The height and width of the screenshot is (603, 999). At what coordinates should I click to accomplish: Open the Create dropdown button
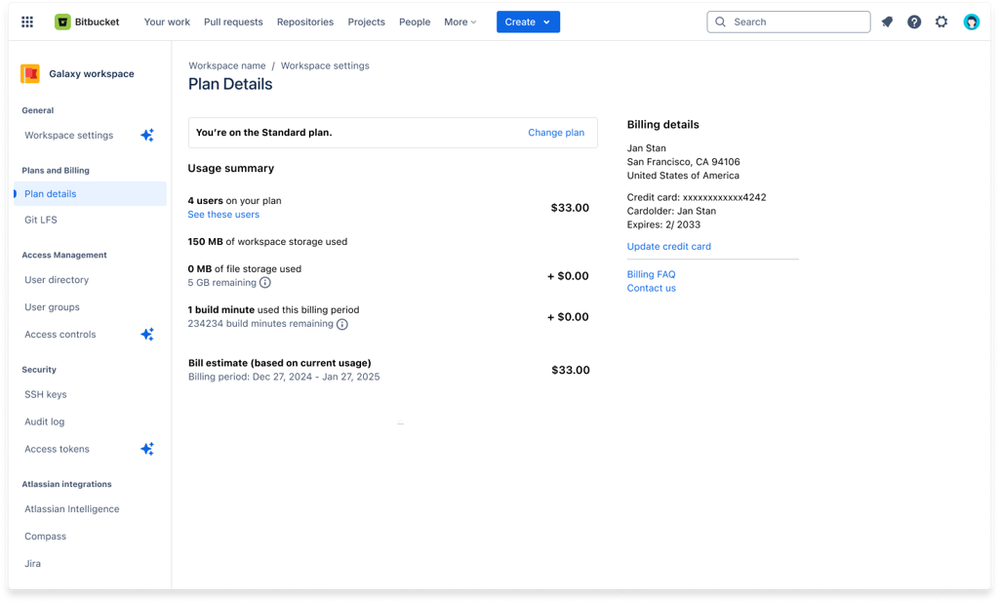[528, 22]
